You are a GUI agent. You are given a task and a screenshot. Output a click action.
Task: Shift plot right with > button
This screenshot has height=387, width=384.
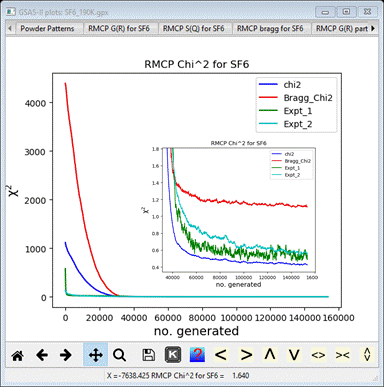pos(246,355)
